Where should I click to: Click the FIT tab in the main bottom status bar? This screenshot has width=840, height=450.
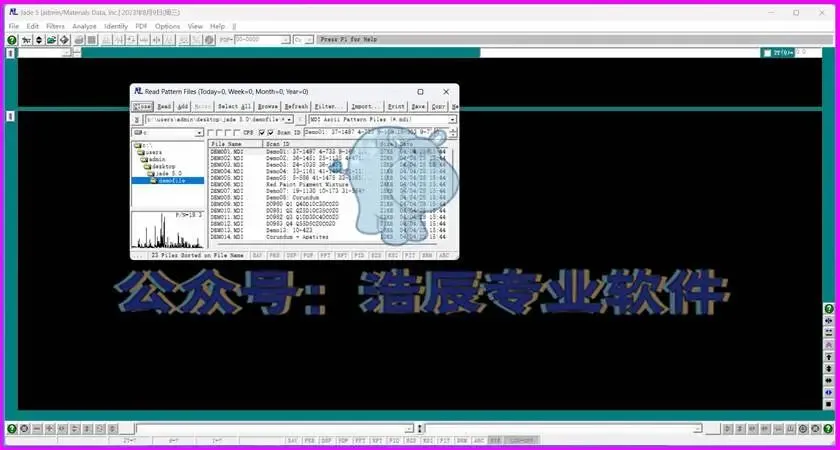tap(444, 440)
